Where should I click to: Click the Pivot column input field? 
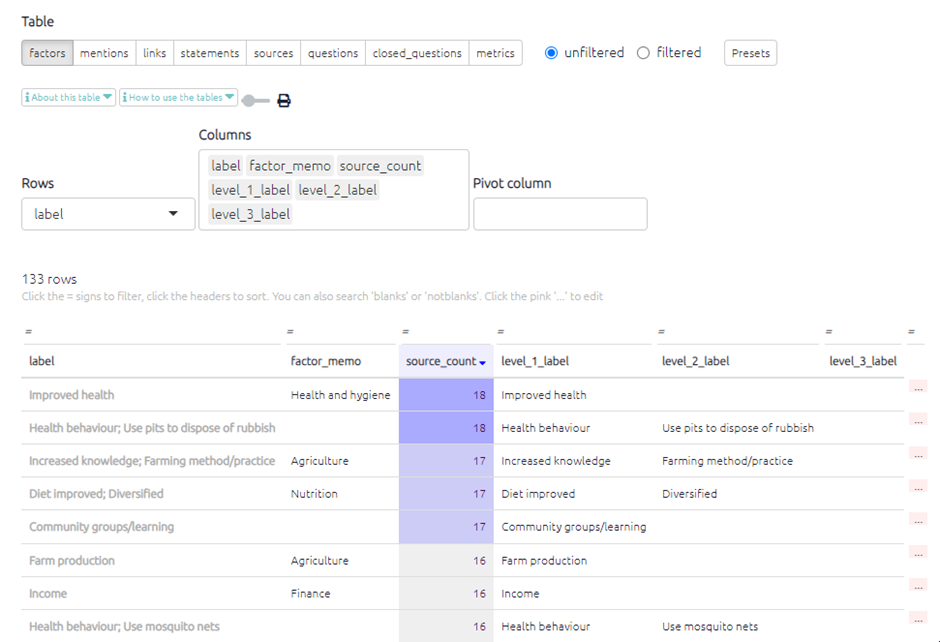[x=560, y=214]
